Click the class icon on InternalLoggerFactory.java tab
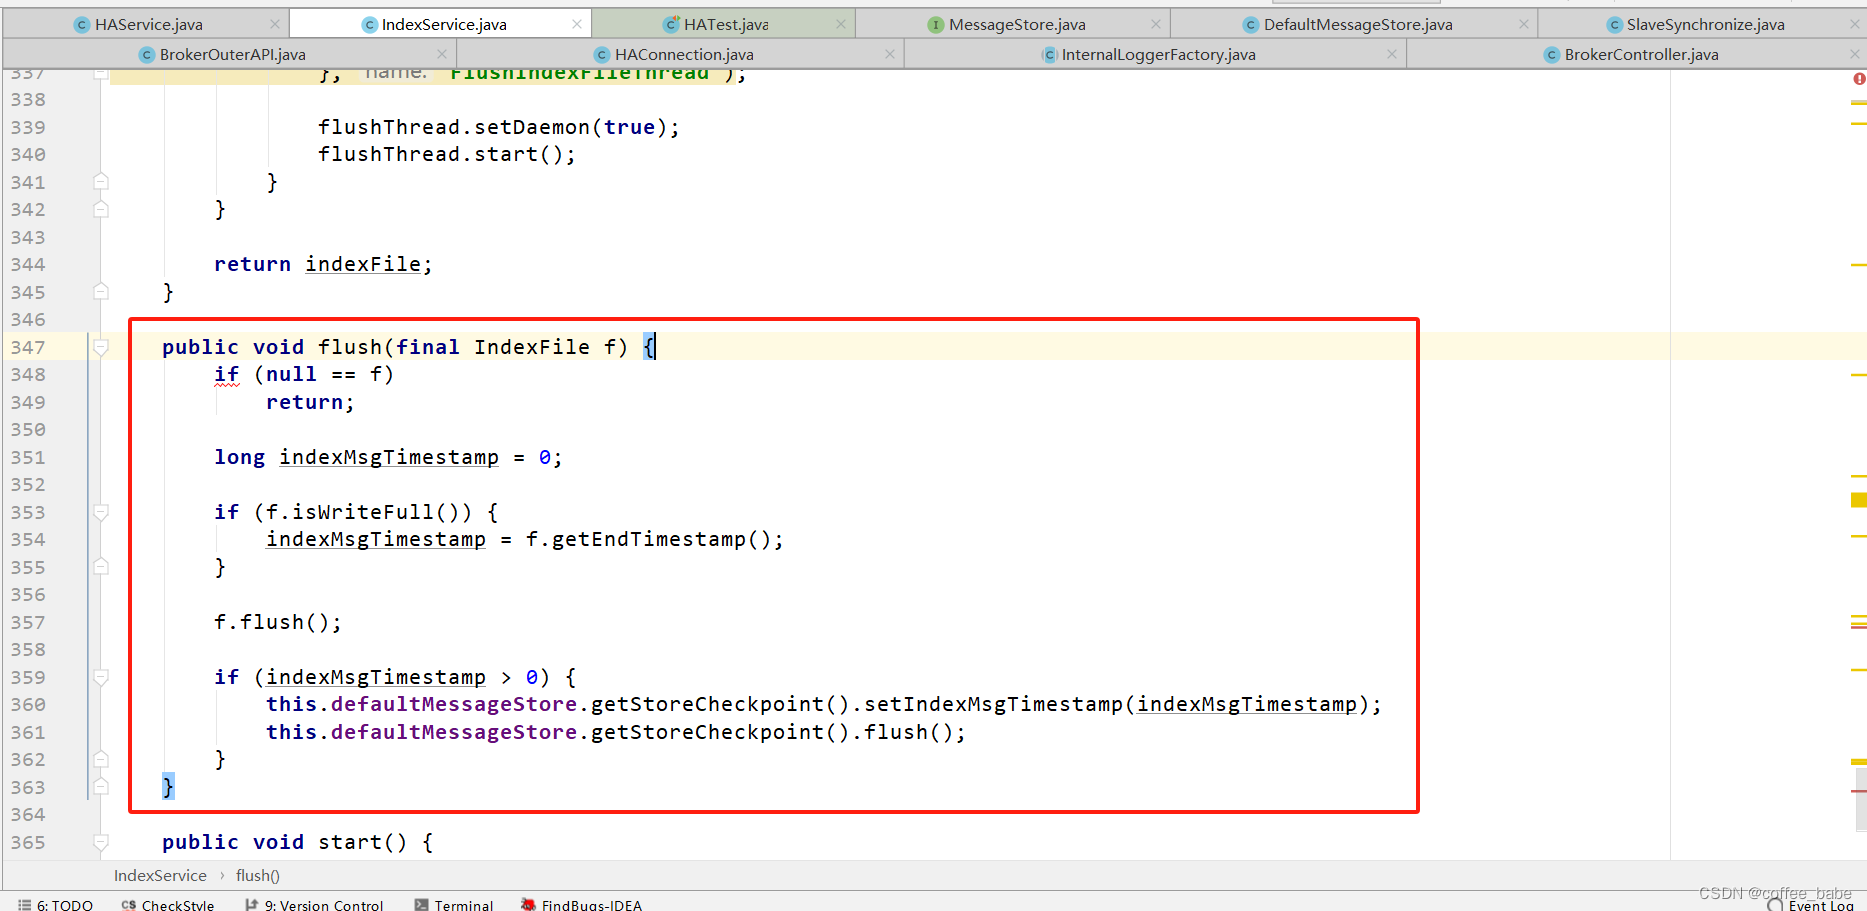This screenshot has height=911, width=1867. (x=1049, y=54)
